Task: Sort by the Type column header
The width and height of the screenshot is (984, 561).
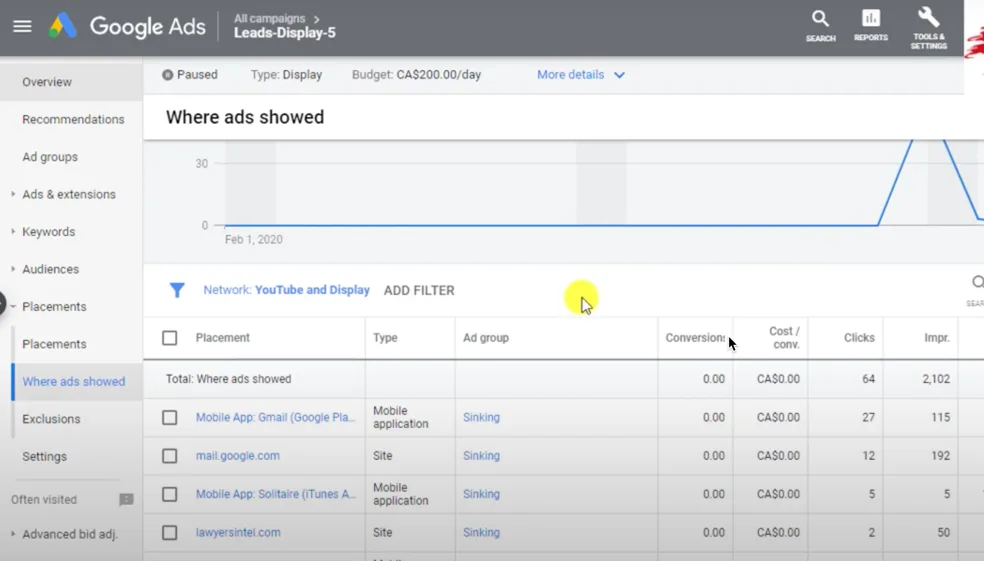Action: point(385,338)
